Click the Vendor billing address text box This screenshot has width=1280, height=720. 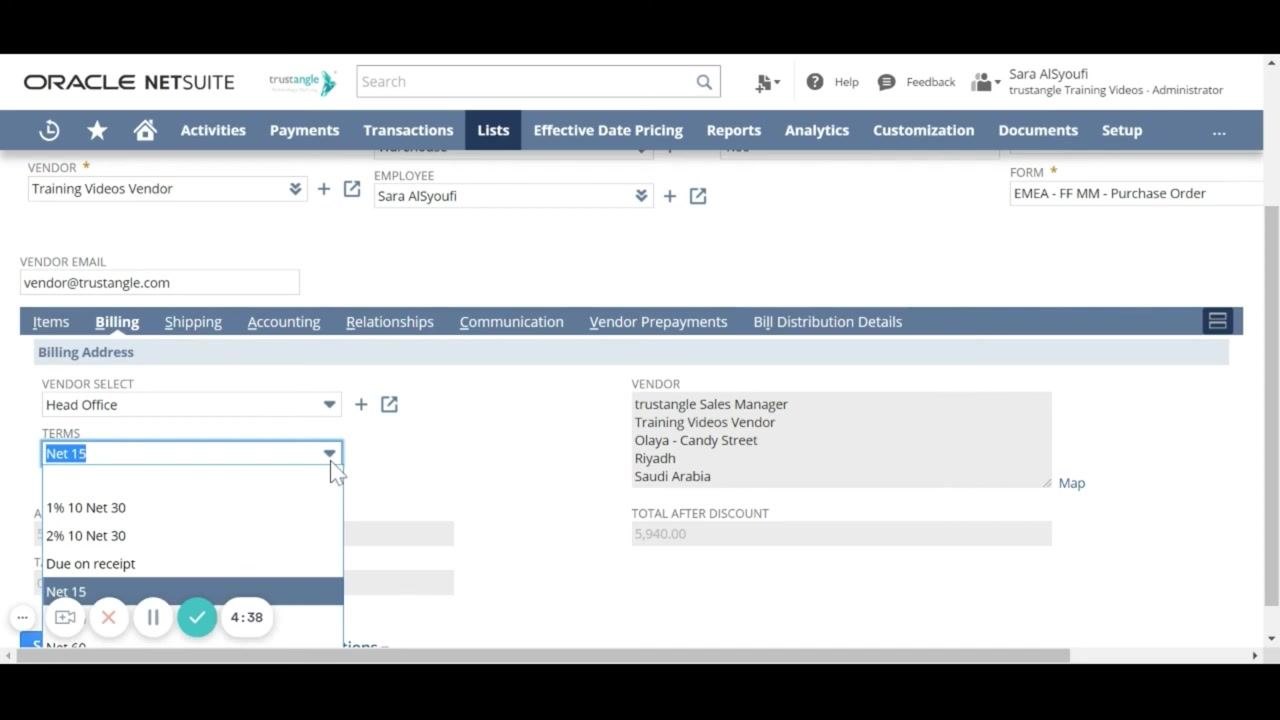(x=841, y=440)
